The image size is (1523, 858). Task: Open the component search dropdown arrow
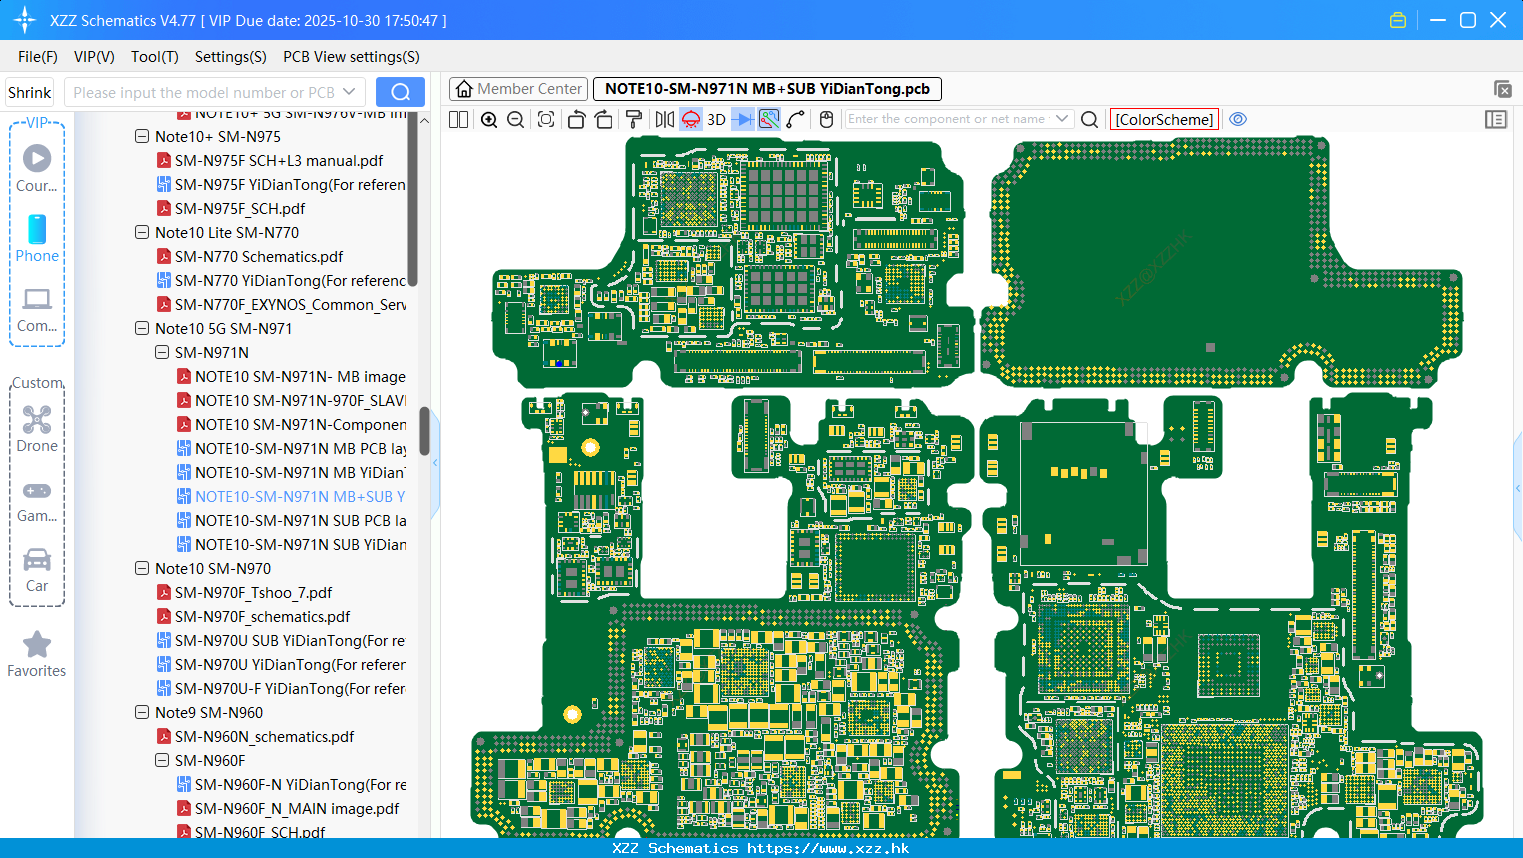coord(1062,119)
